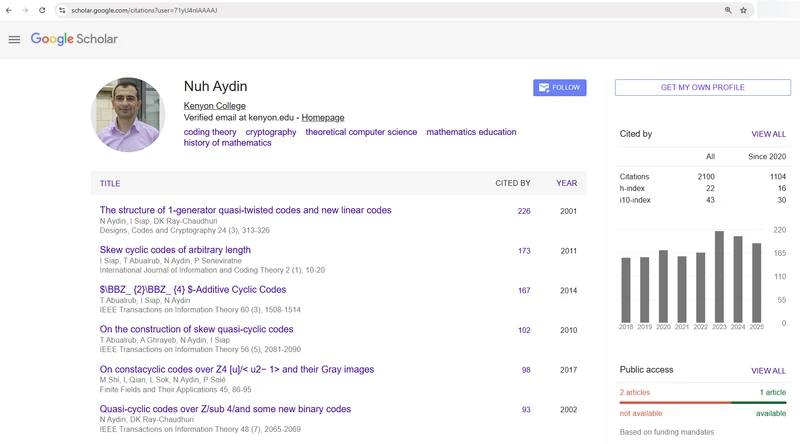800x444 pixels.
Task: Click the zoom magnifier icon in address bar
Action: pos(727,10)
